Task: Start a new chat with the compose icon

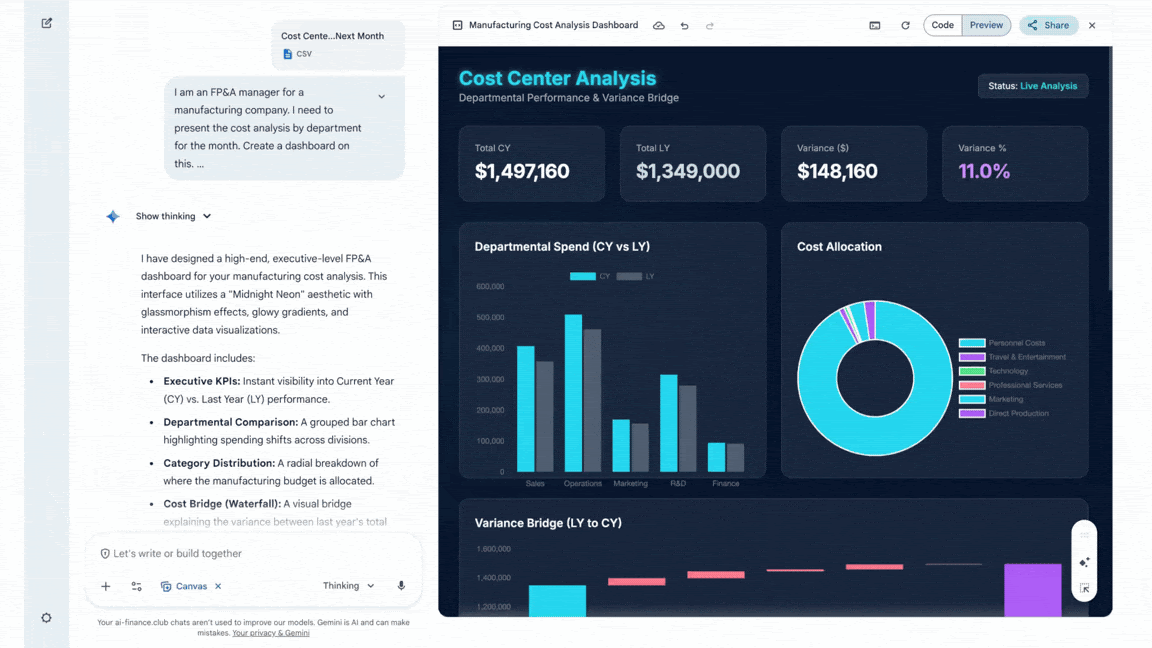Action: pos(47,23)
